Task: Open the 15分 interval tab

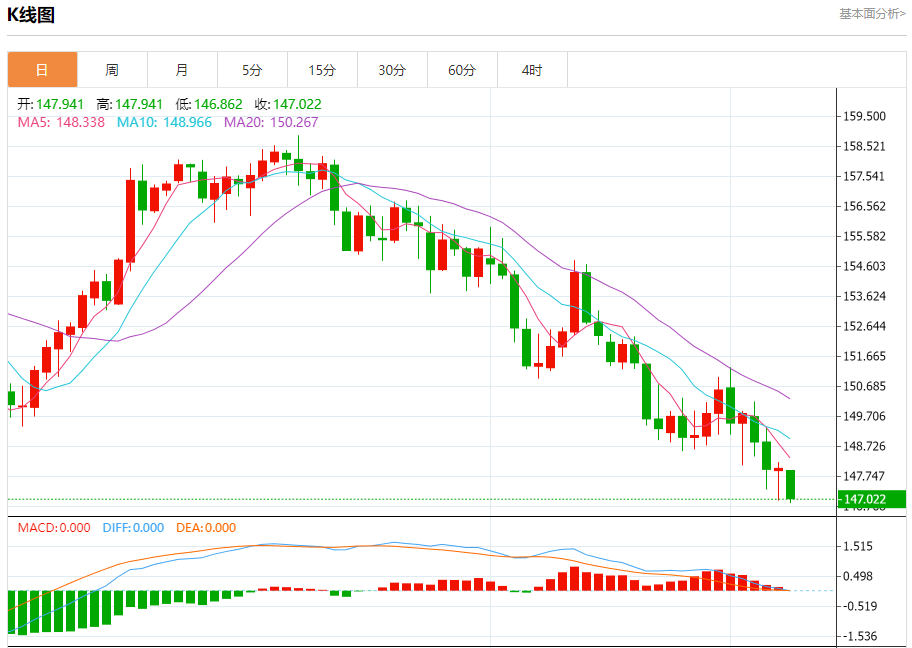Action: click(322, 70)
